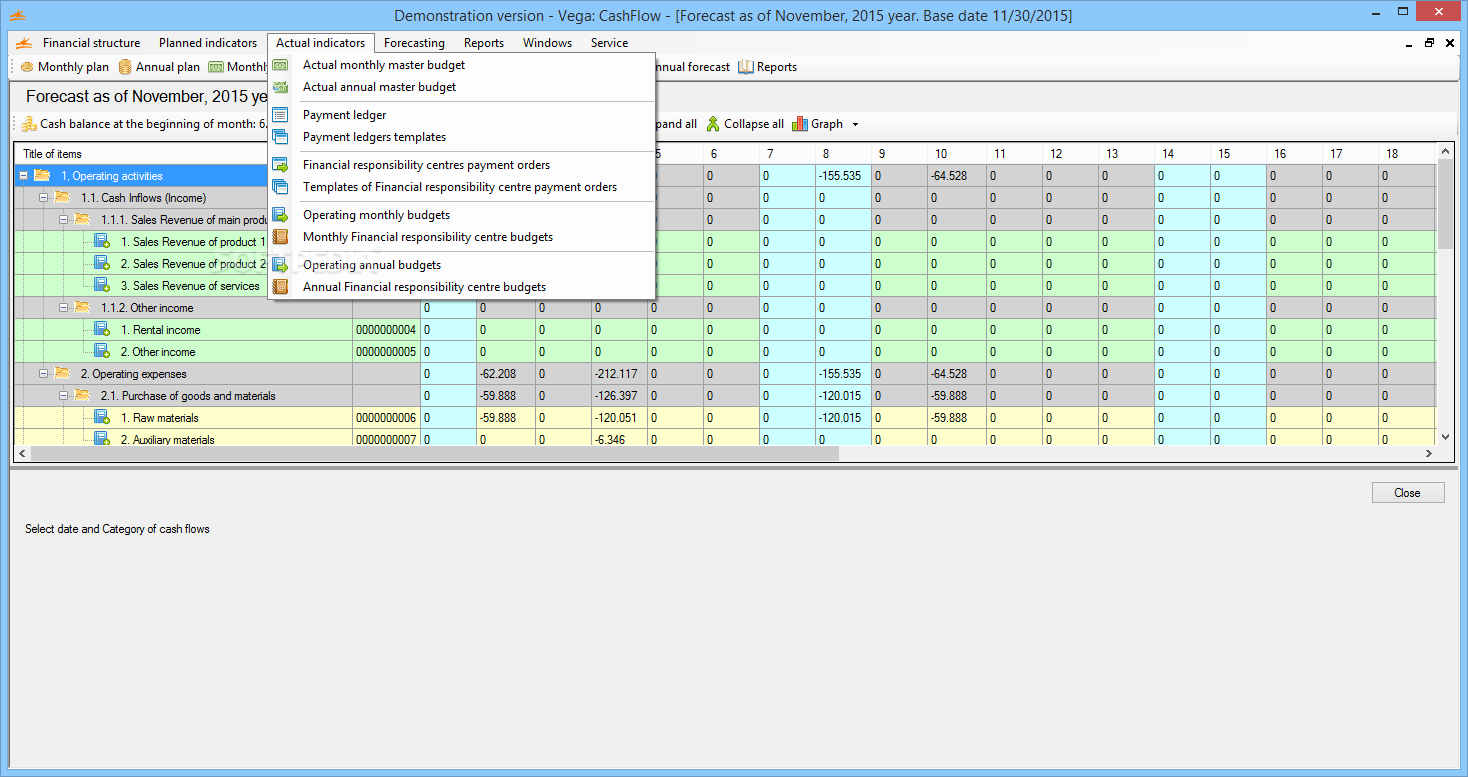
Task: Click the monthly budget icon beside Monthly in toolbar
Action: 216,67
